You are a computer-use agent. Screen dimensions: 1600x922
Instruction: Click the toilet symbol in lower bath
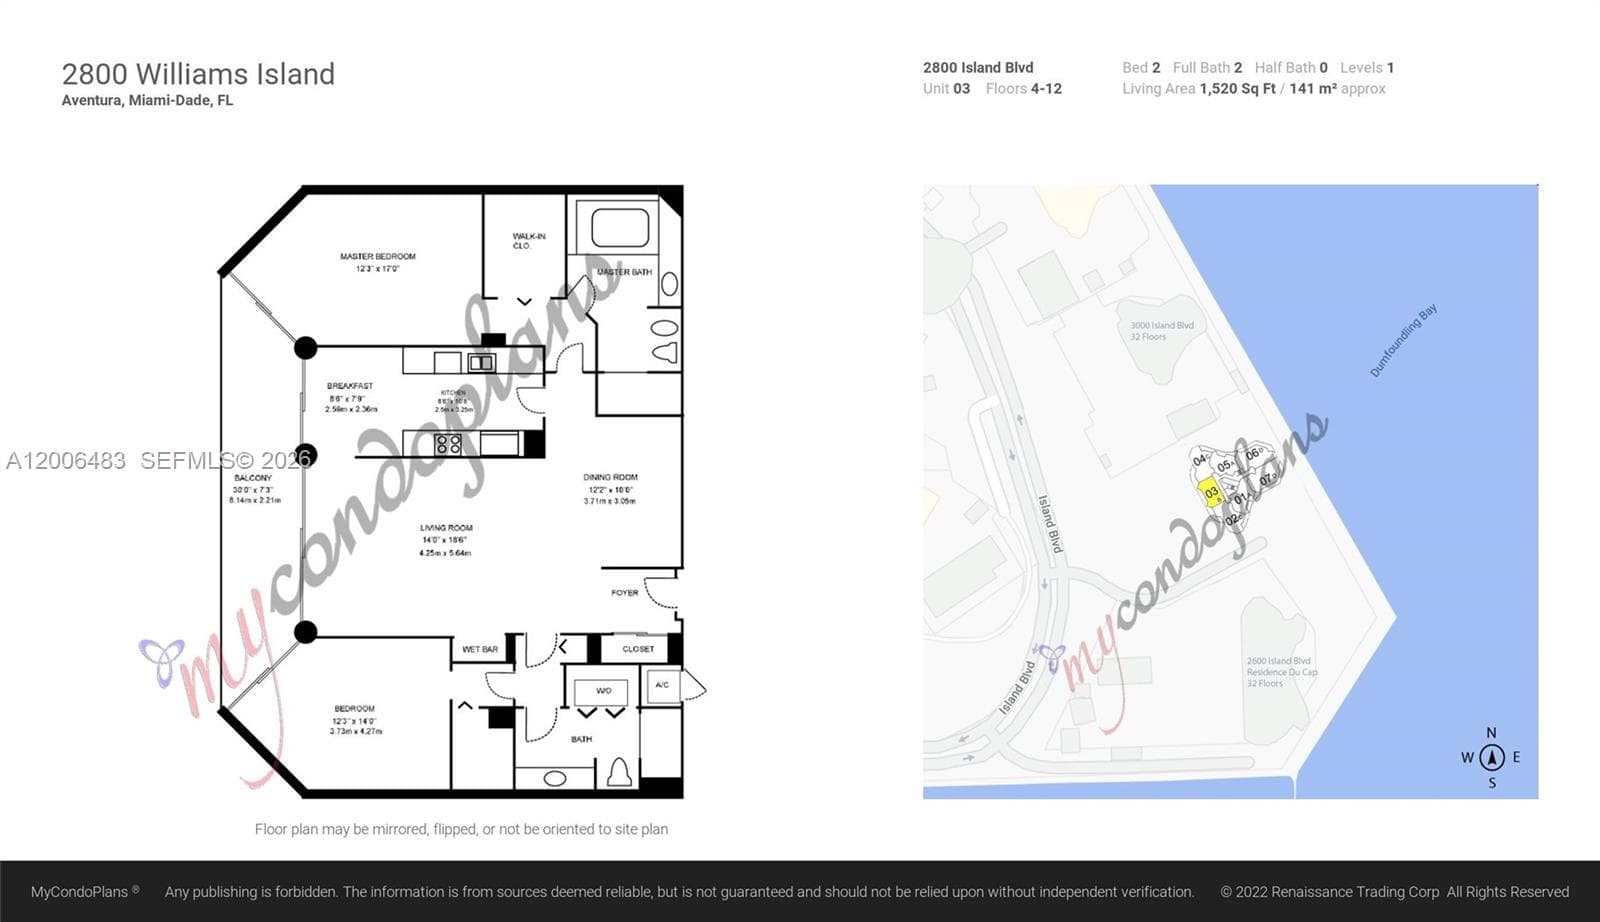coord(619,772)
